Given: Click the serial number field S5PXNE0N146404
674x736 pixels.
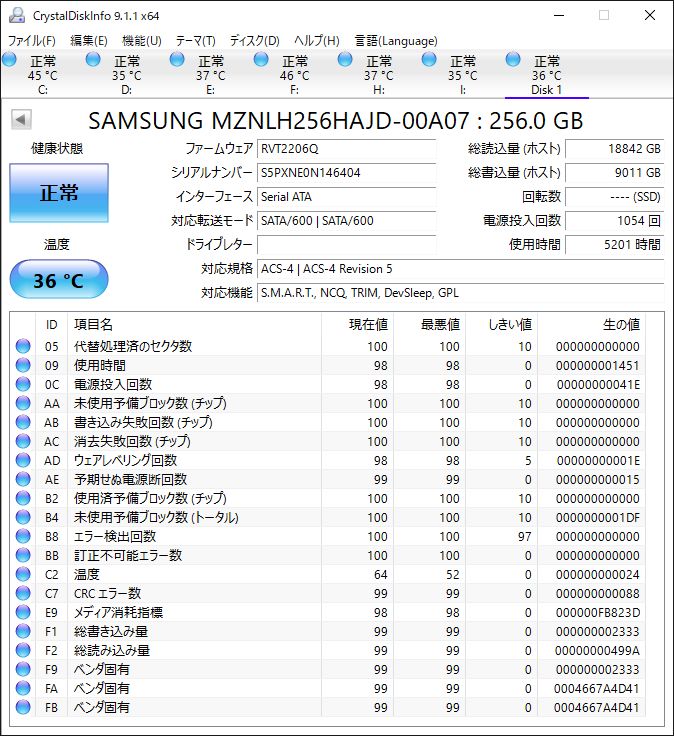Looking at the screenshot, I should point(346,173).
